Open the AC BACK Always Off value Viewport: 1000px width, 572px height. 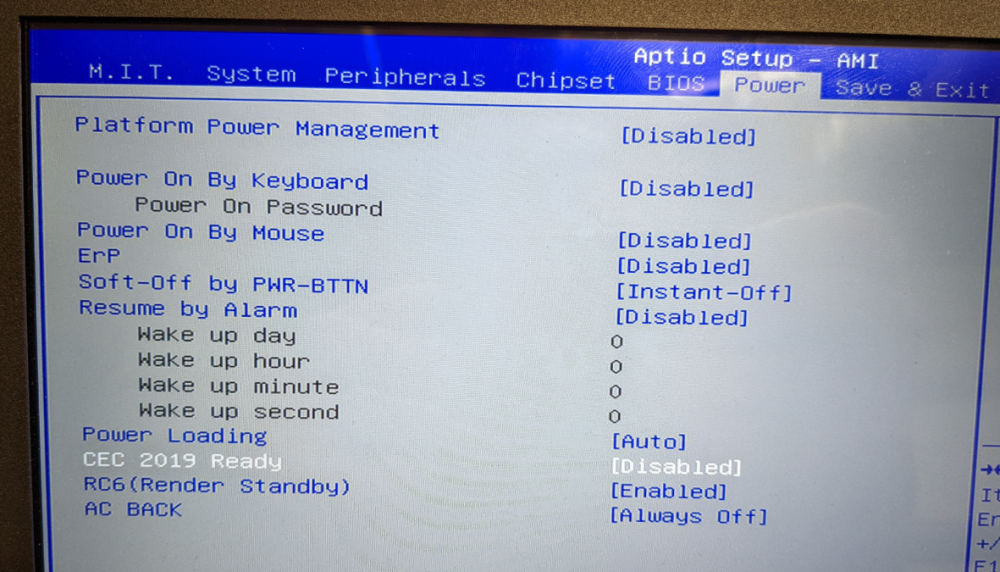(x=688, y=516)
